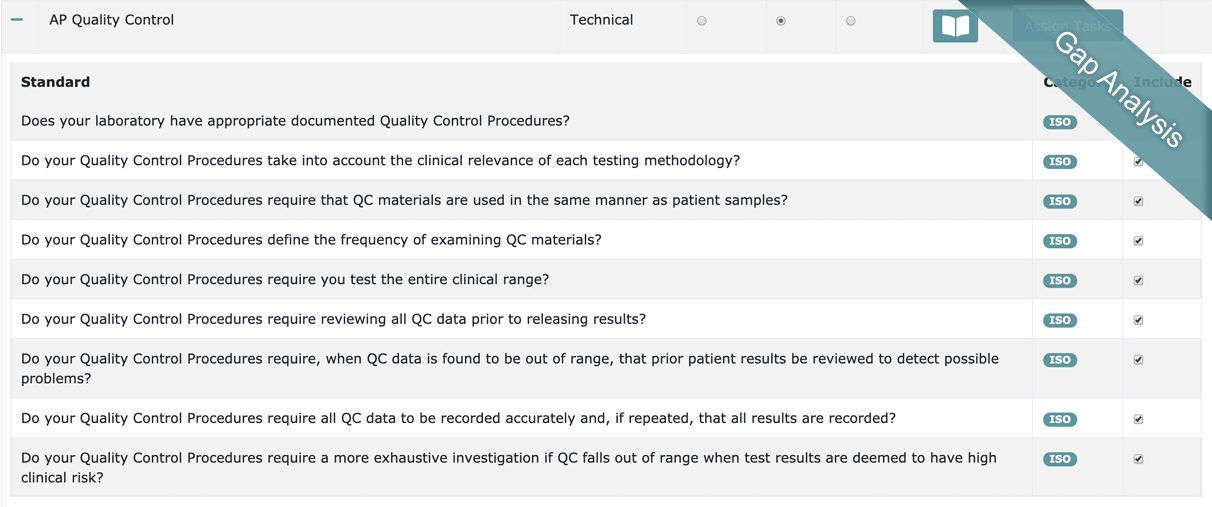
Task: Uncheck Include for same manner as patient samples
Action: 1138,201
